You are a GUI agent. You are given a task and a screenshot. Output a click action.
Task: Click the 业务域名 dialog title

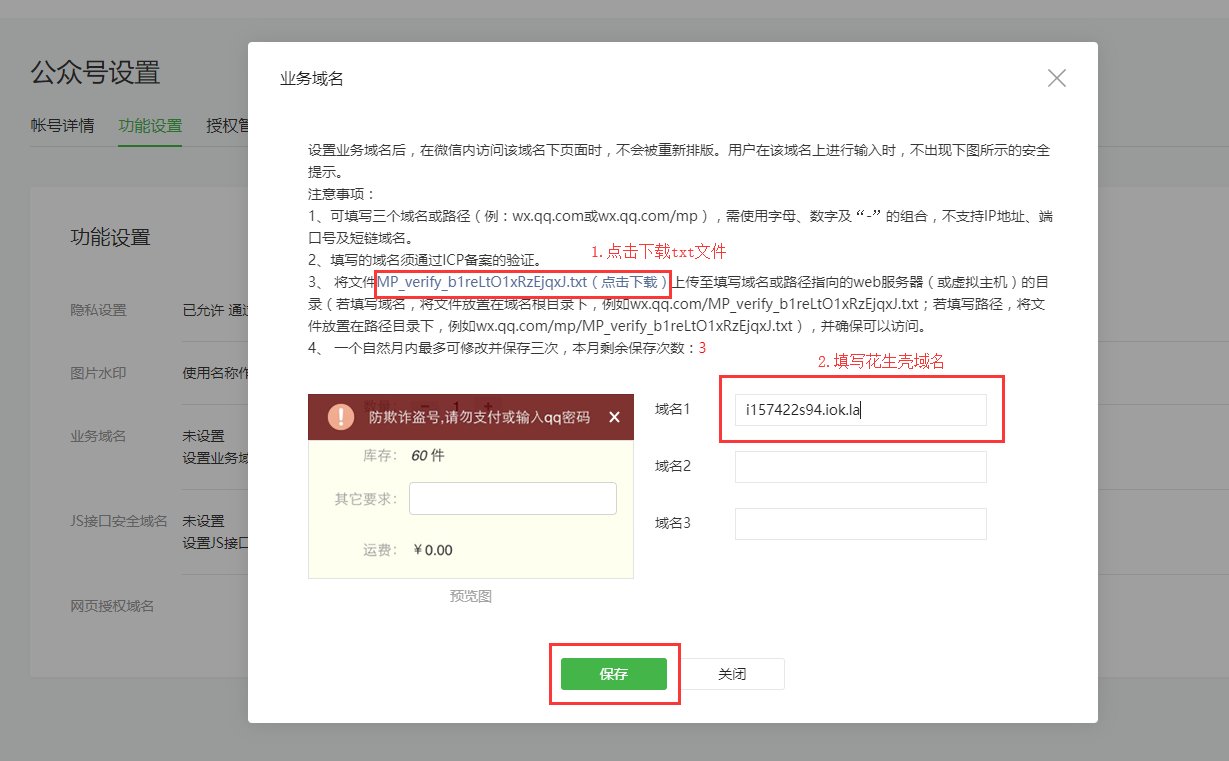pos(312,79)
